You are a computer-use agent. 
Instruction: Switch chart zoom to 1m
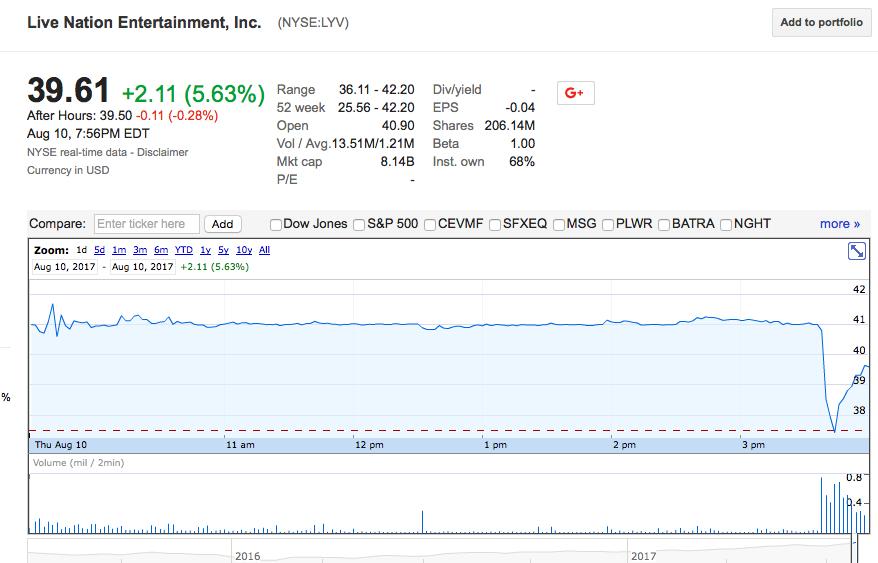click(119, 250)
